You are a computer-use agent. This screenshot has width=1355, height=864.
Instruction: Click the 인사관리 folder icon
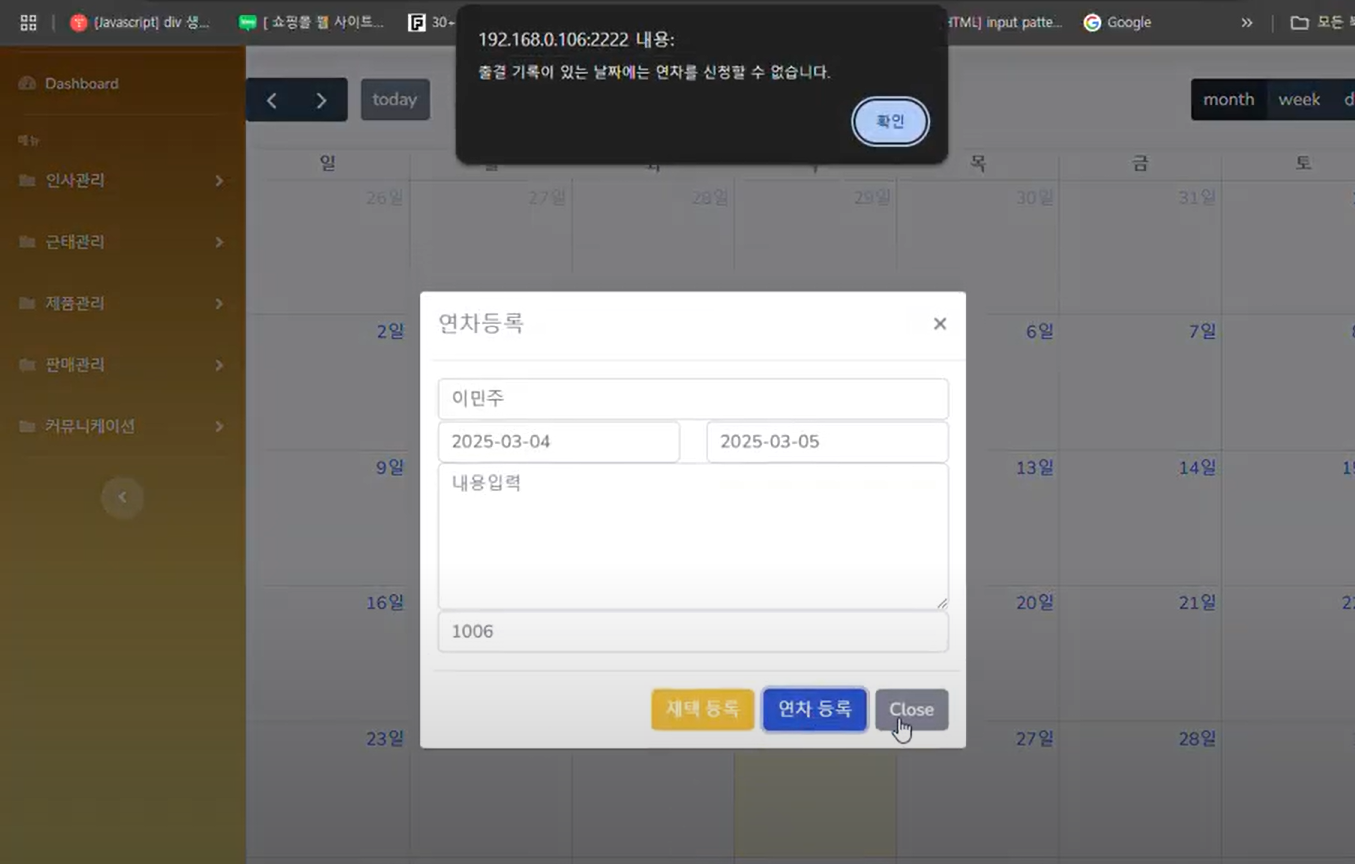(x=27, y=180)
